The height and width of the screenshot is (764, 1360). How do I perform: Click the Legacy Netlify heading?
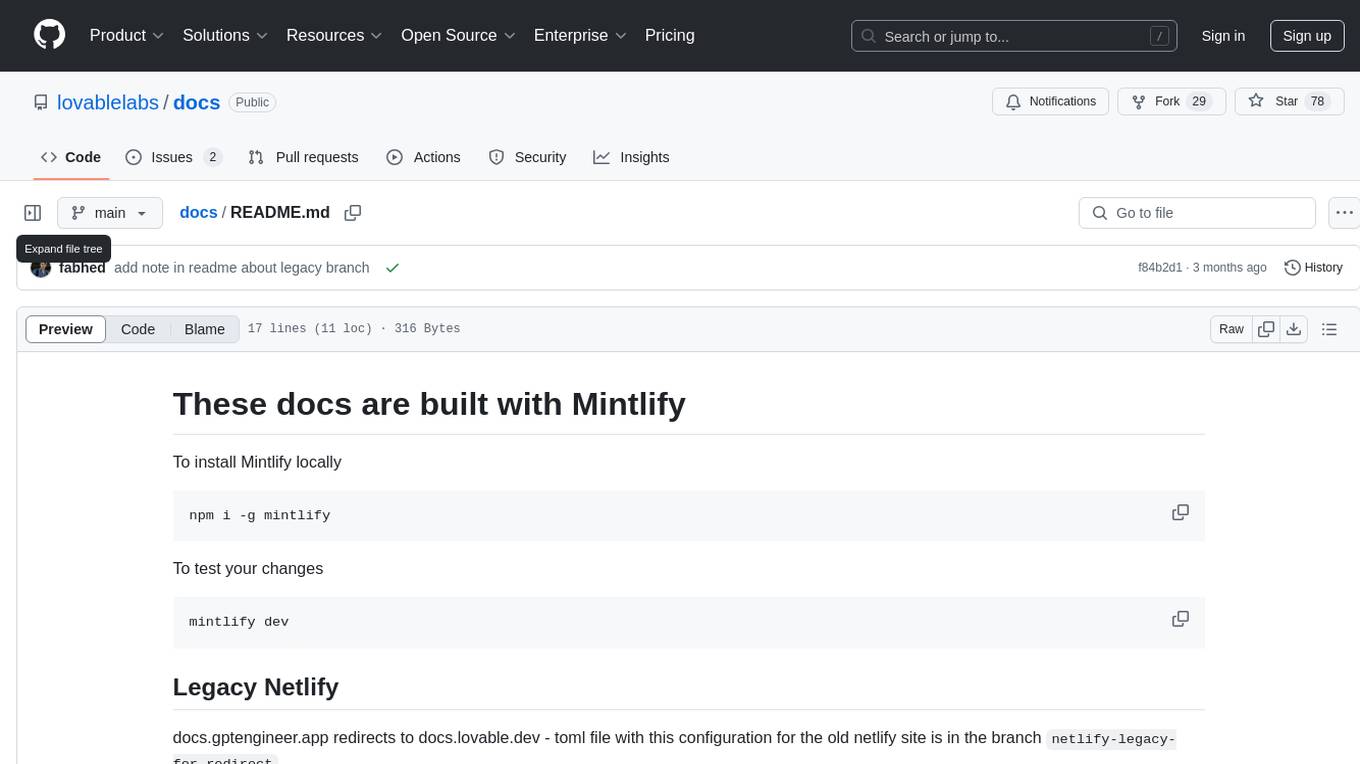256,687
